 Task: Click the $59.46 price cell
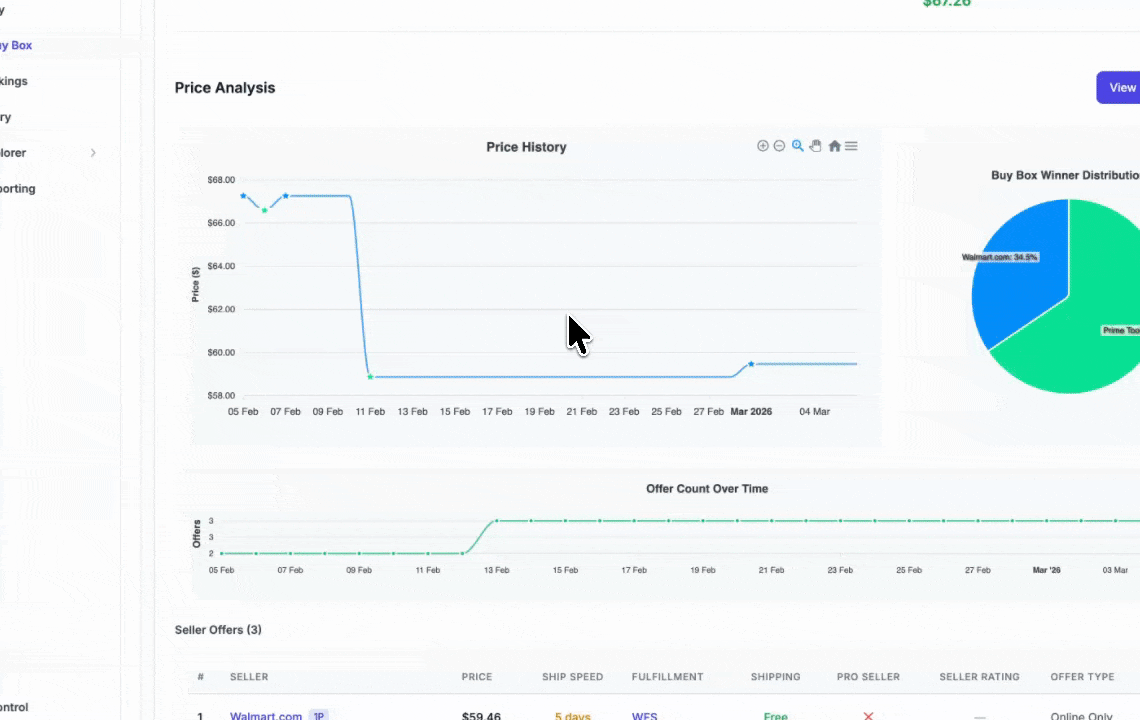click(481, 716)
